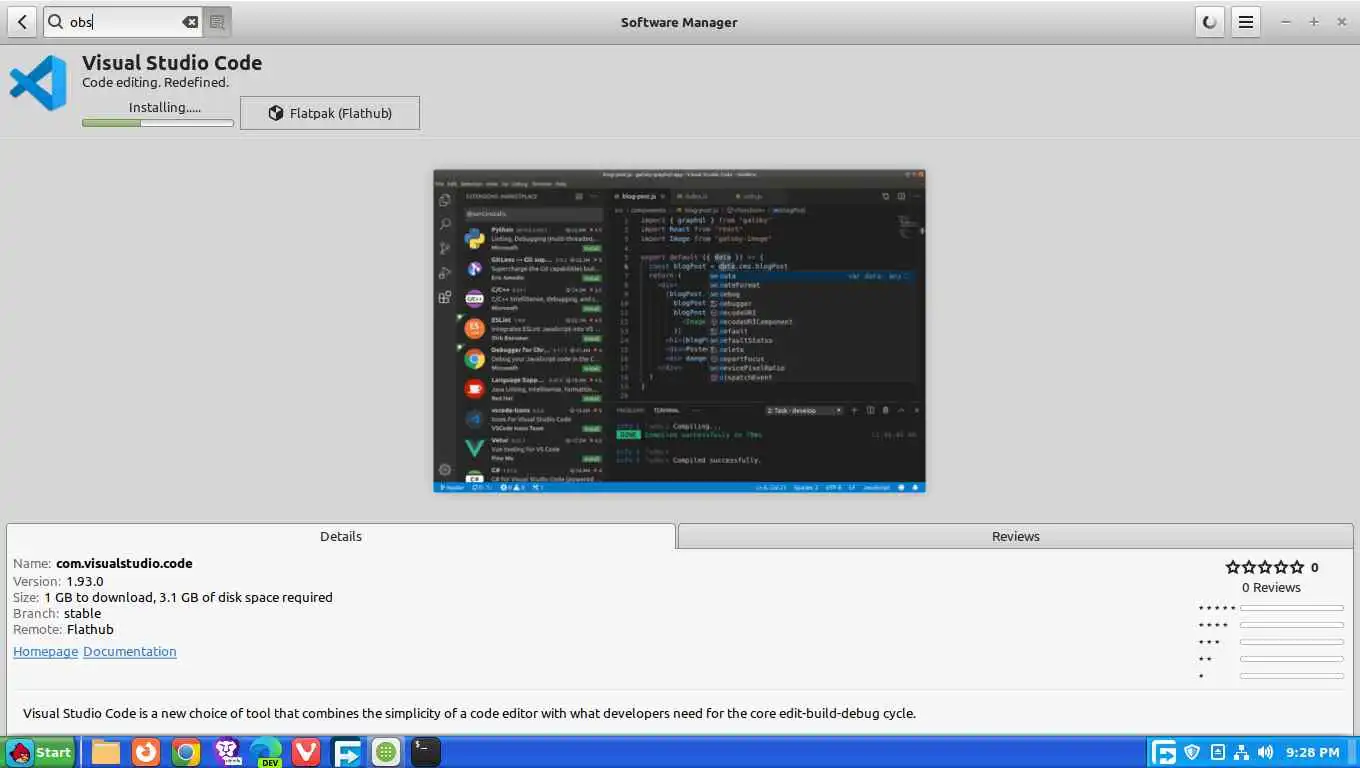Open the Homepage link
Image resolution: width=1360 pixels, height=768 pixels.
[x=45, y=651]
